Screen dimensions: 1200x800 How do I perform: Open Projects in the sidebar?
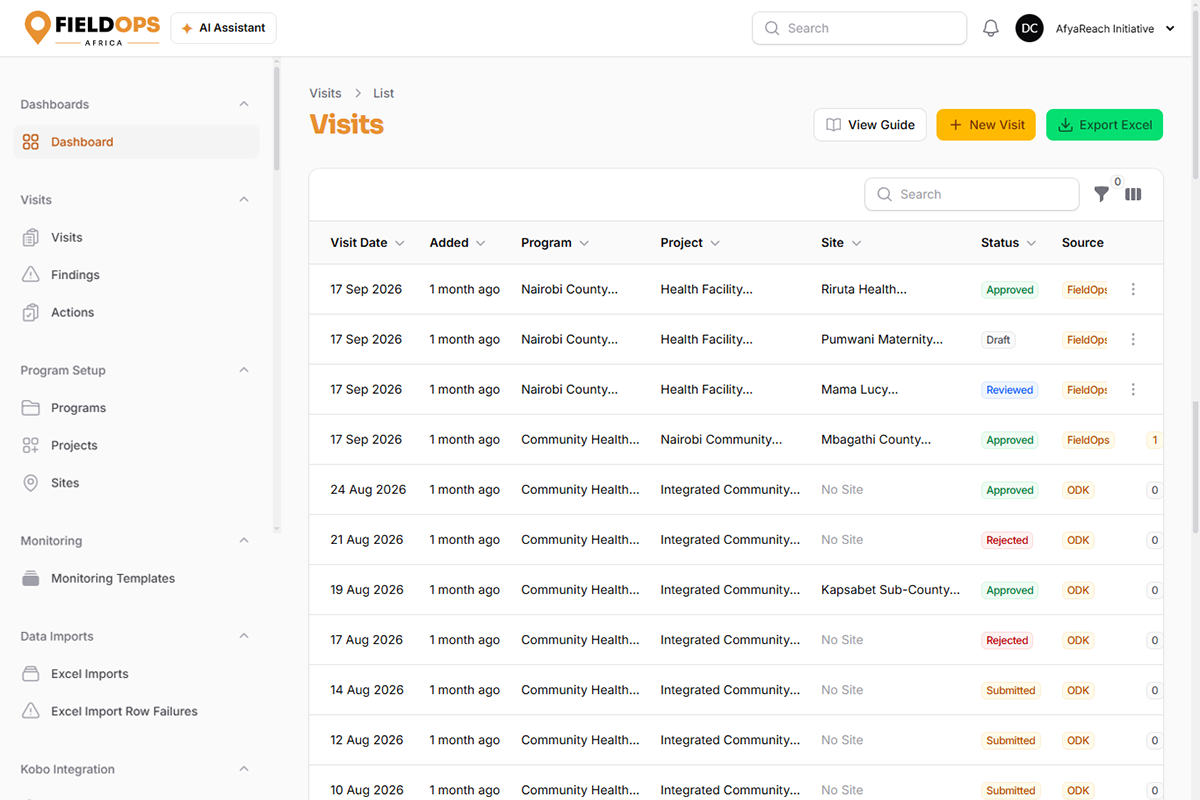coord(137,446)
